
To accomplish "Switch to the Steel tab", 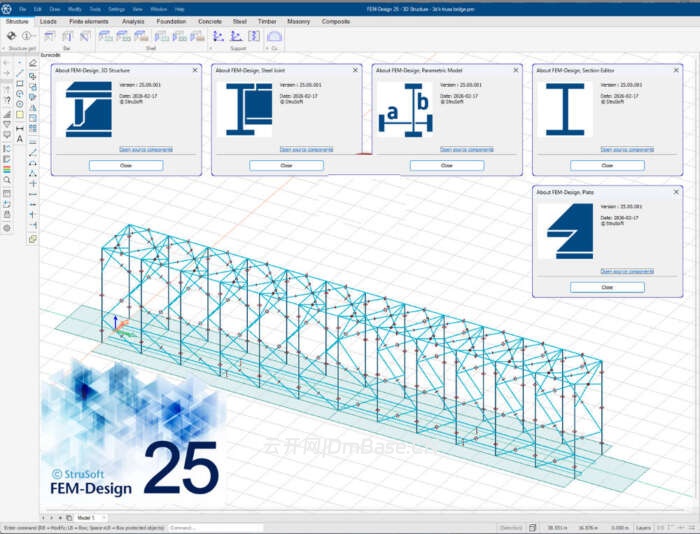I will [x=240, y=21].
